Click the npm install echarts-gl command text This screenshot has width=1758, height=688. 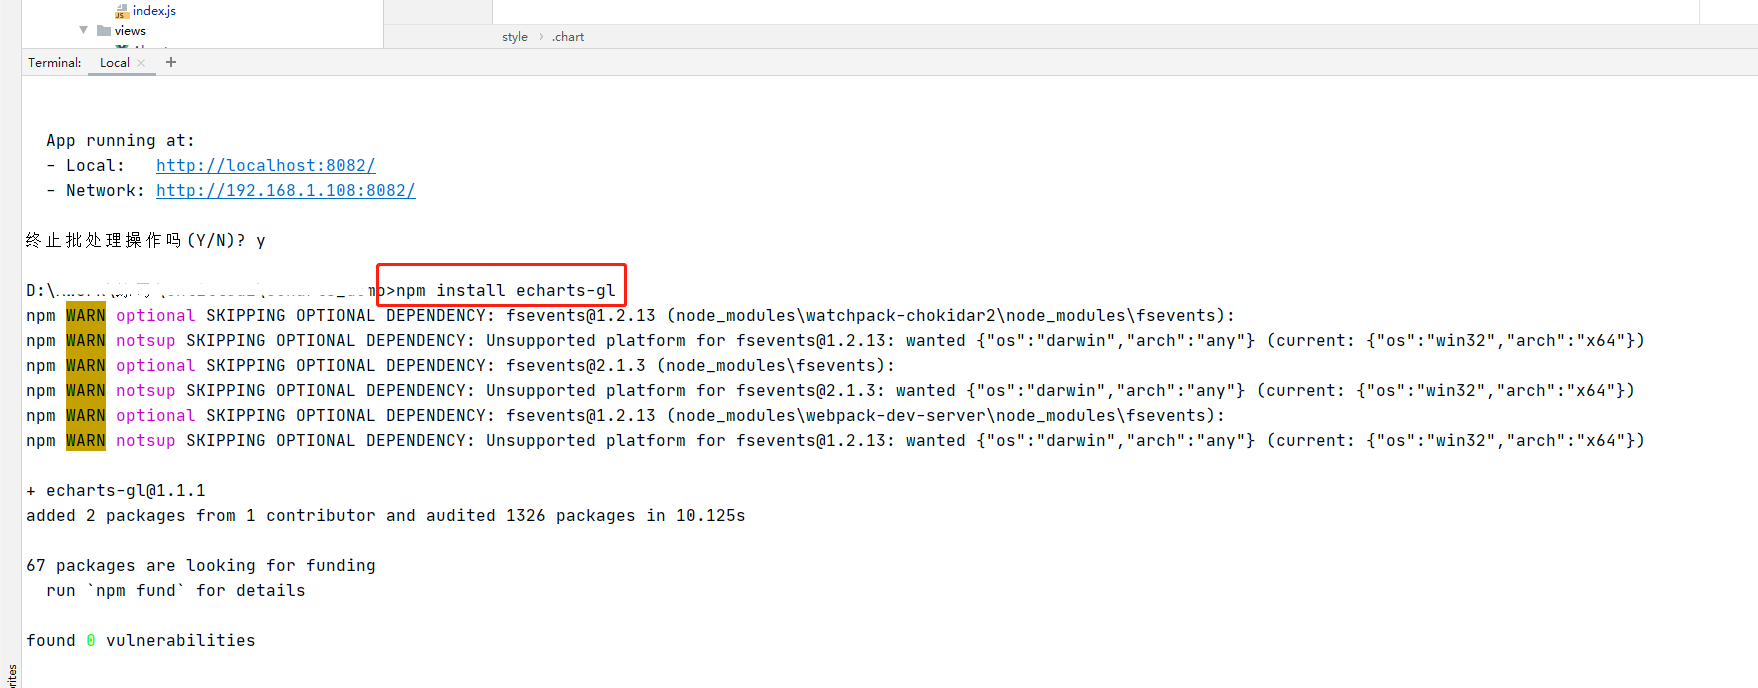pyautogui.click(x=506, y=291)
